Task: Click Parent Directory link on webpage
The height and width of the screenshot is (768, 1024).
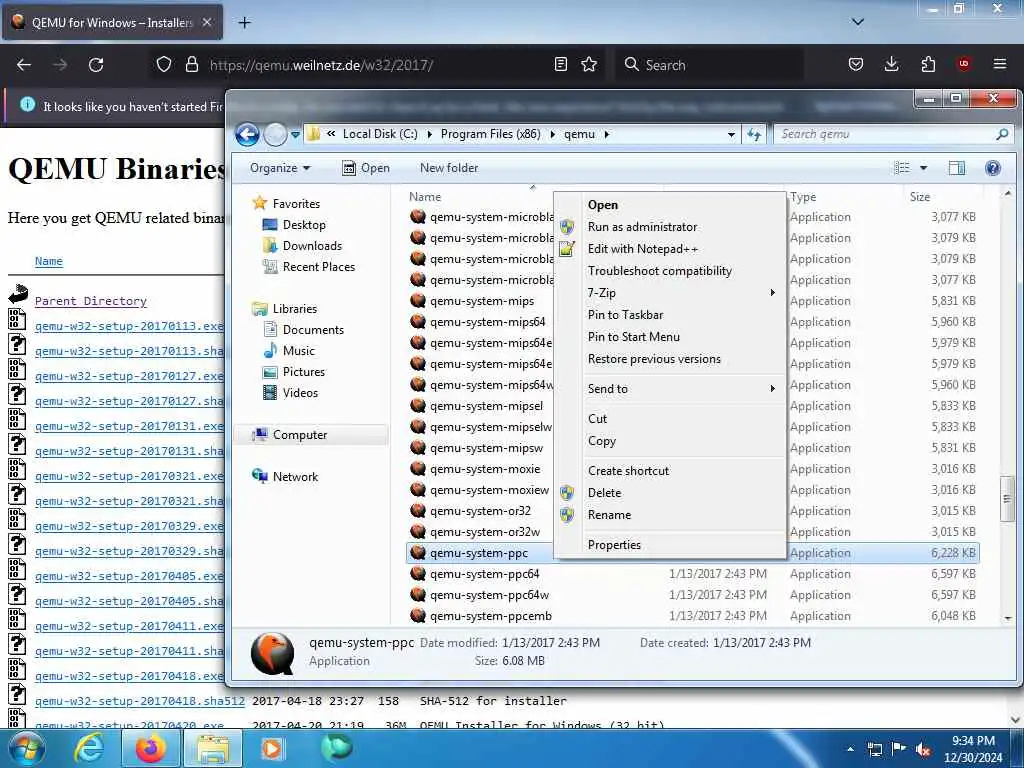Action: pos(91,301)
